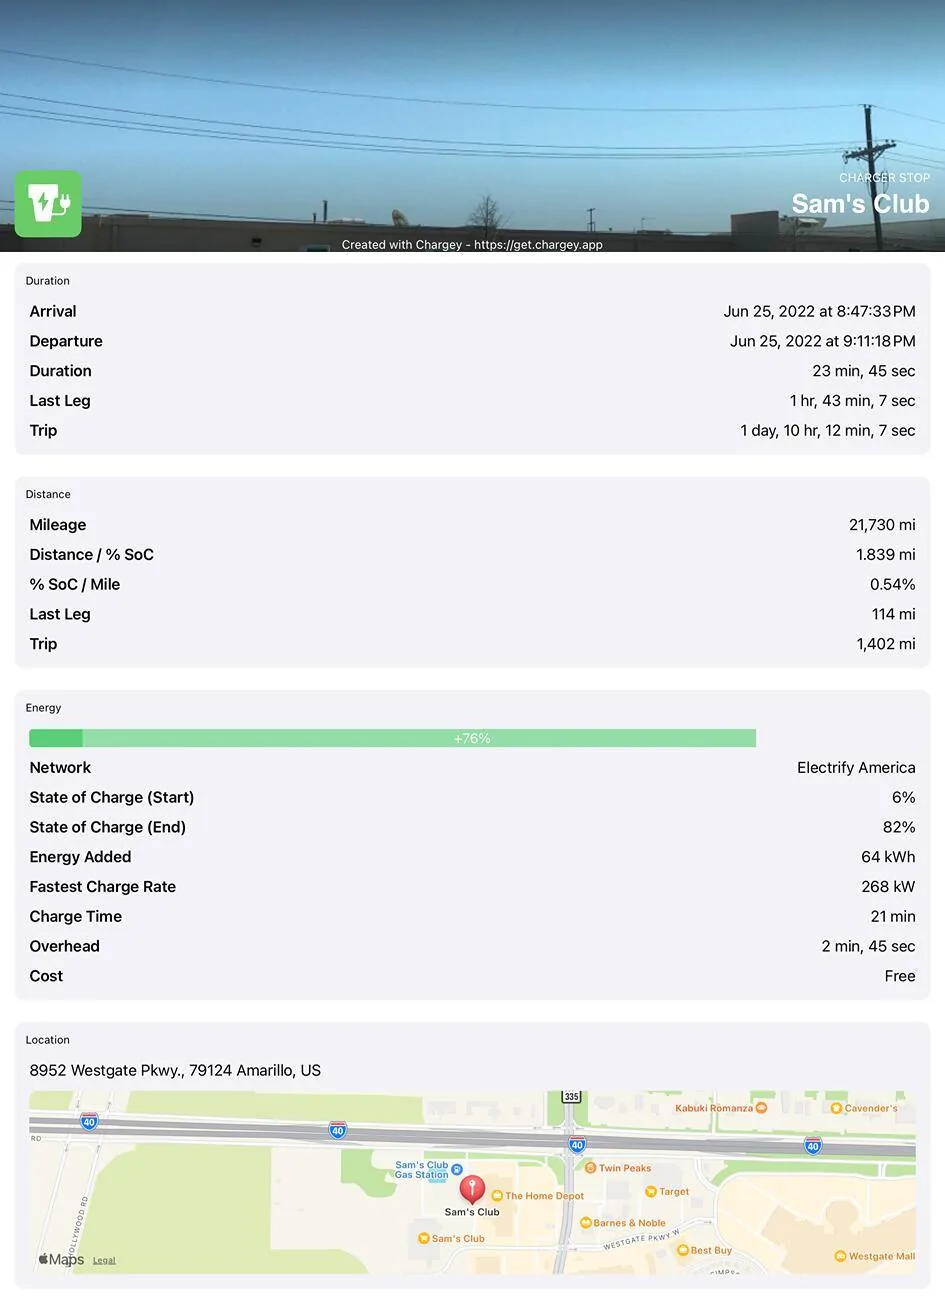The height and width of the screenshot is (1300, 945).
Task: Select the Cavender's map marker
Action: [836, 1108]
